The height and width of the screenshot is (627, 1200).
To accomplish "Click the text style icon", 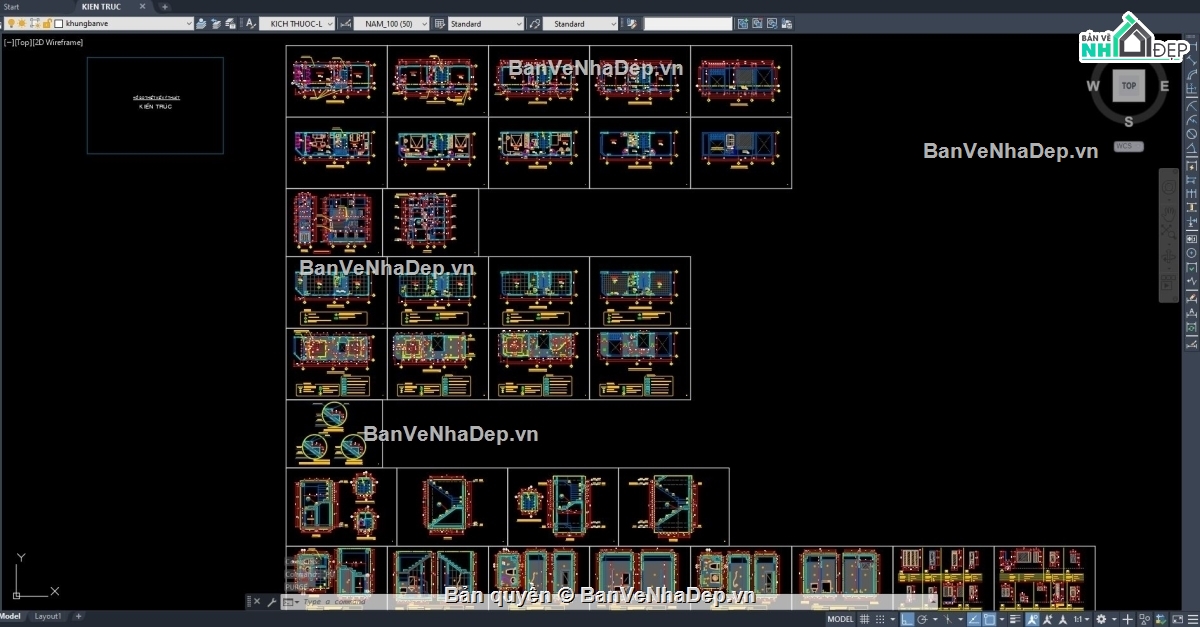I will pyautogui.click(x=250, y=23).
